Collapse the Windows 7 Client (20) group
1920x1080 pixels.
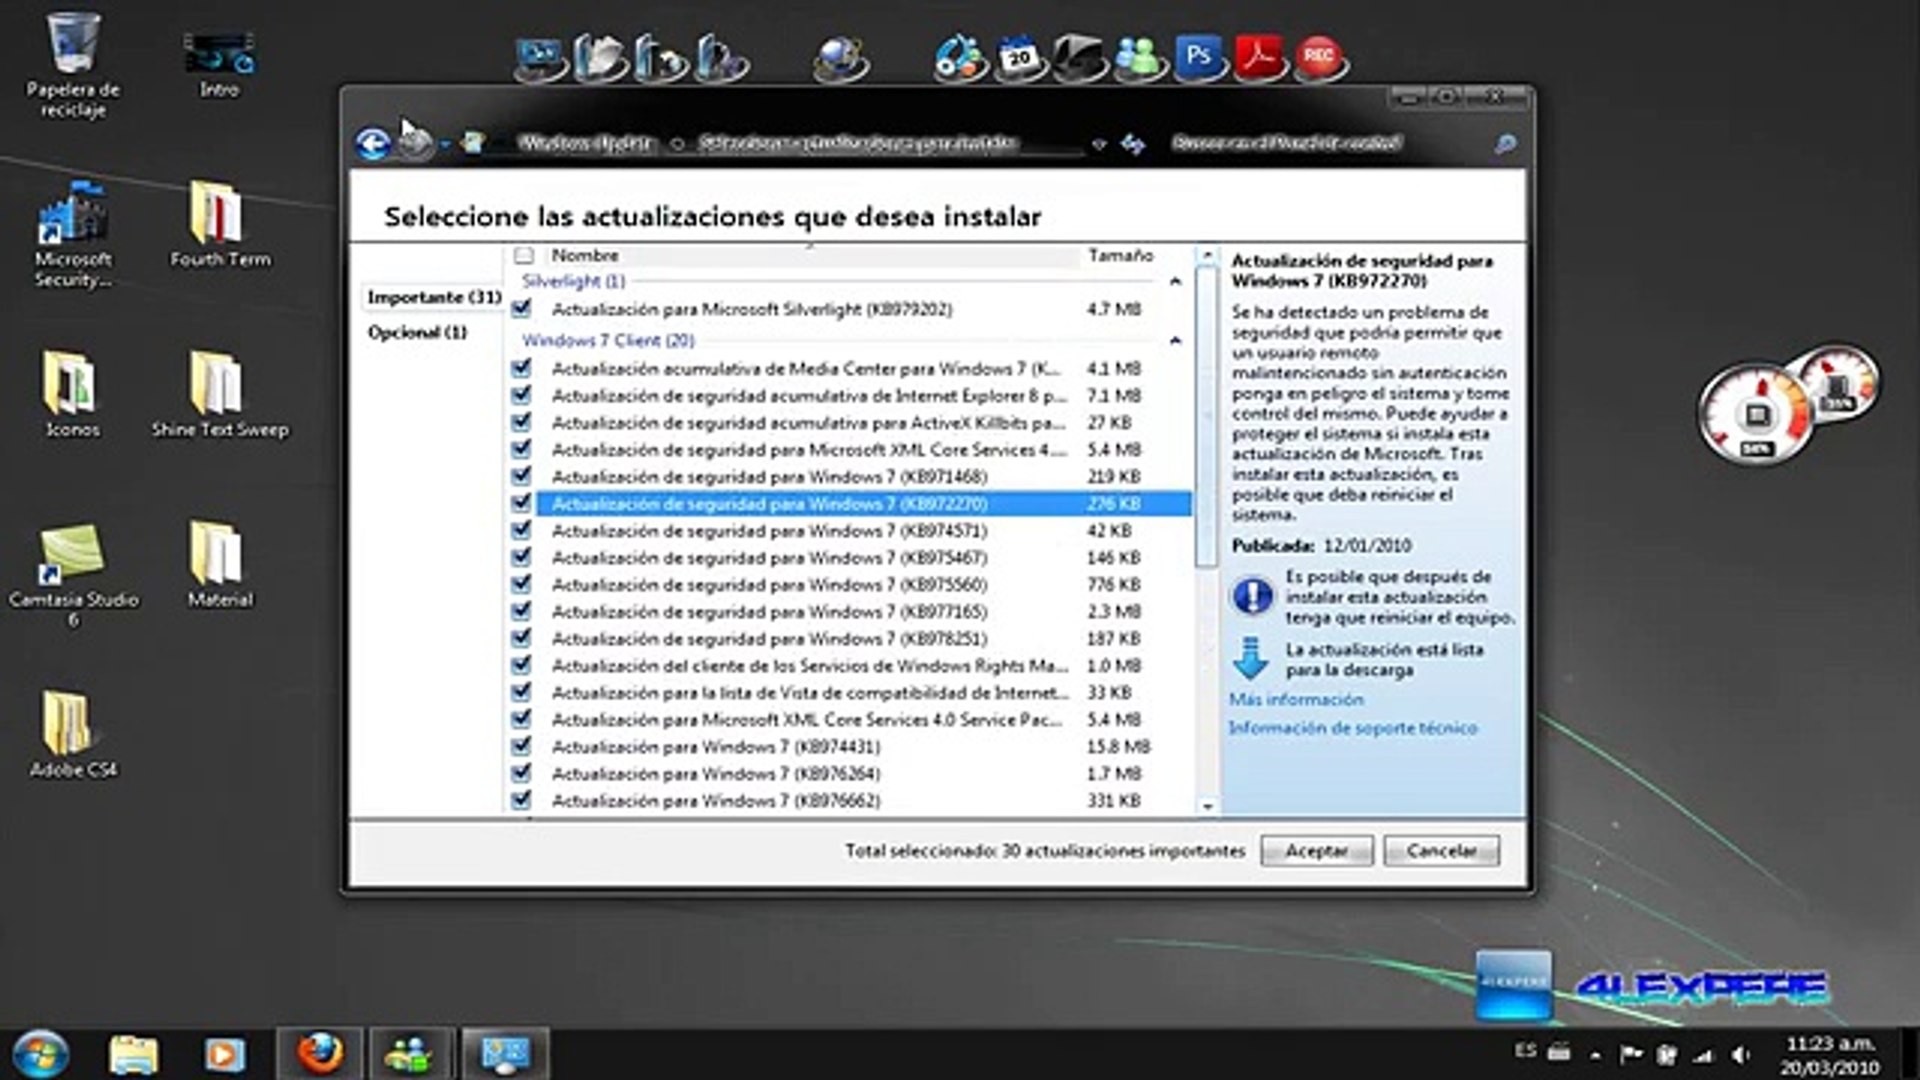(x=1176, y=341)
